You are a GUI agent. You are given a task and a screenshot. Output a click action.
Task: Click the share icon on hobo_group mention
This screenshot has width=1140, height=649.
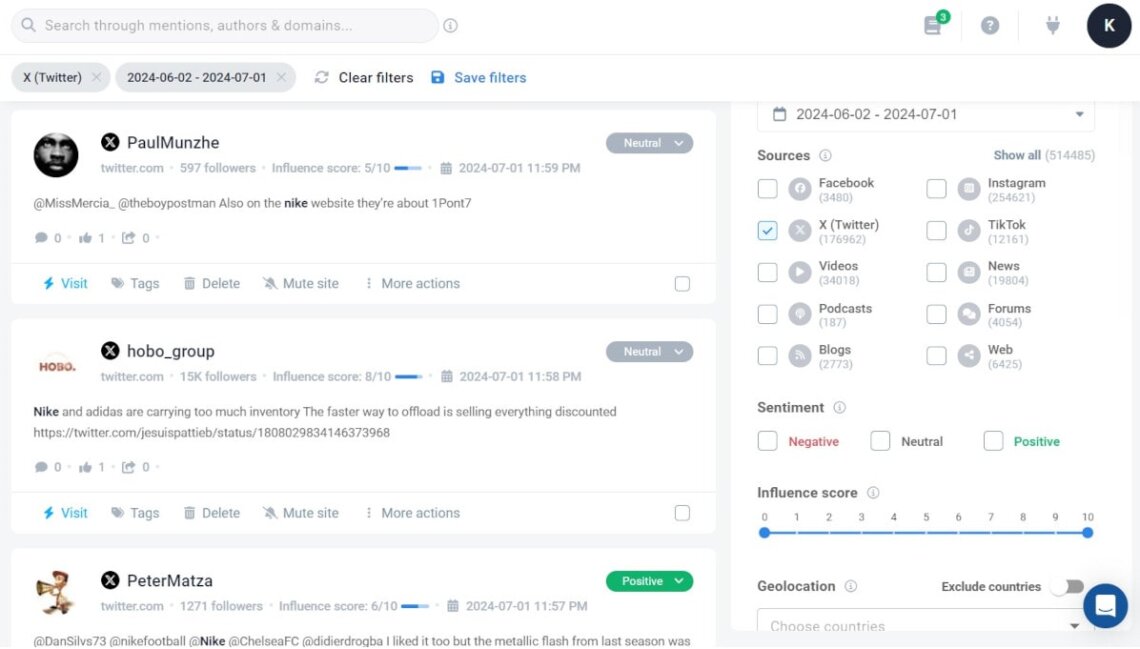click(128, 467)
